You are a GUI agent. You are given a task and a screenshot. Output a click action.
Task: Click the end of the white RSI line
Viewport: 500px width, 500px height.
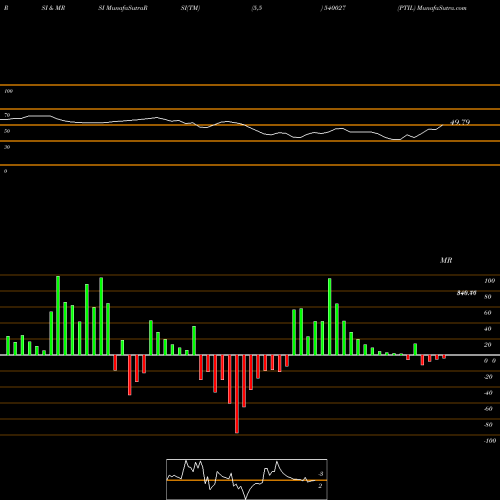(443, 125)
